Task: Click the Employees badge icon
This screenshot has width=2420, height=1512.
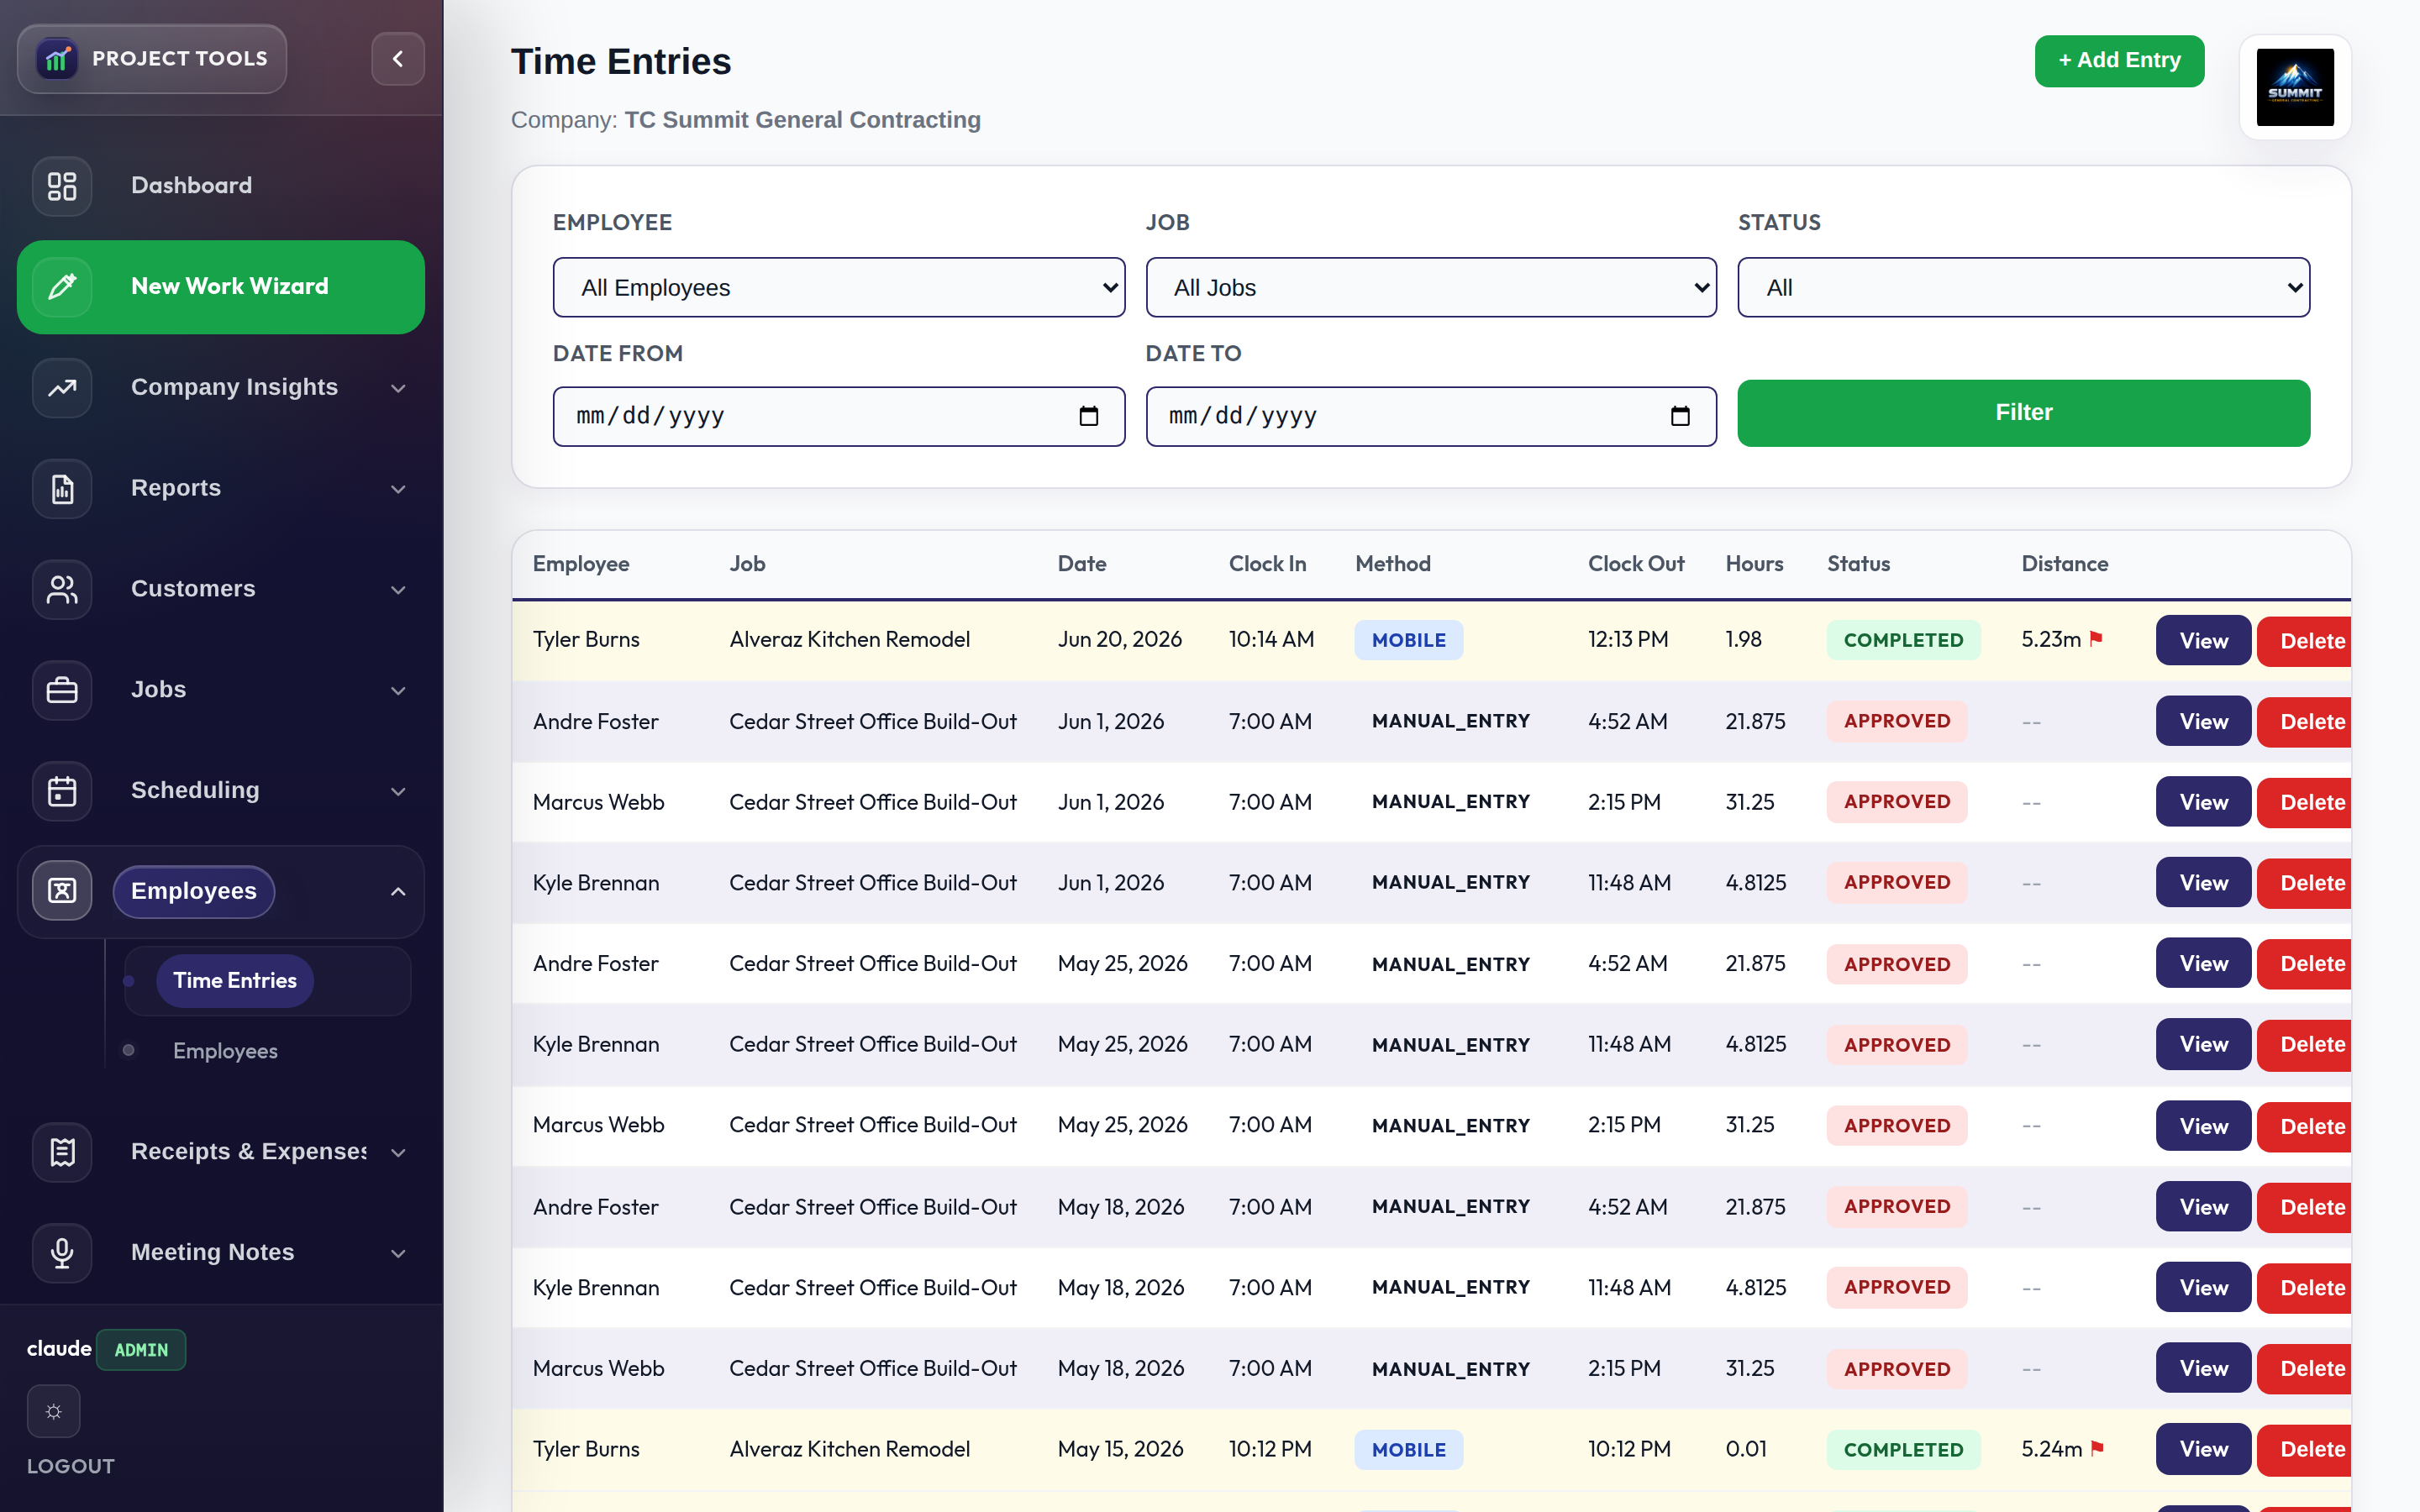Action: (62, 891)
